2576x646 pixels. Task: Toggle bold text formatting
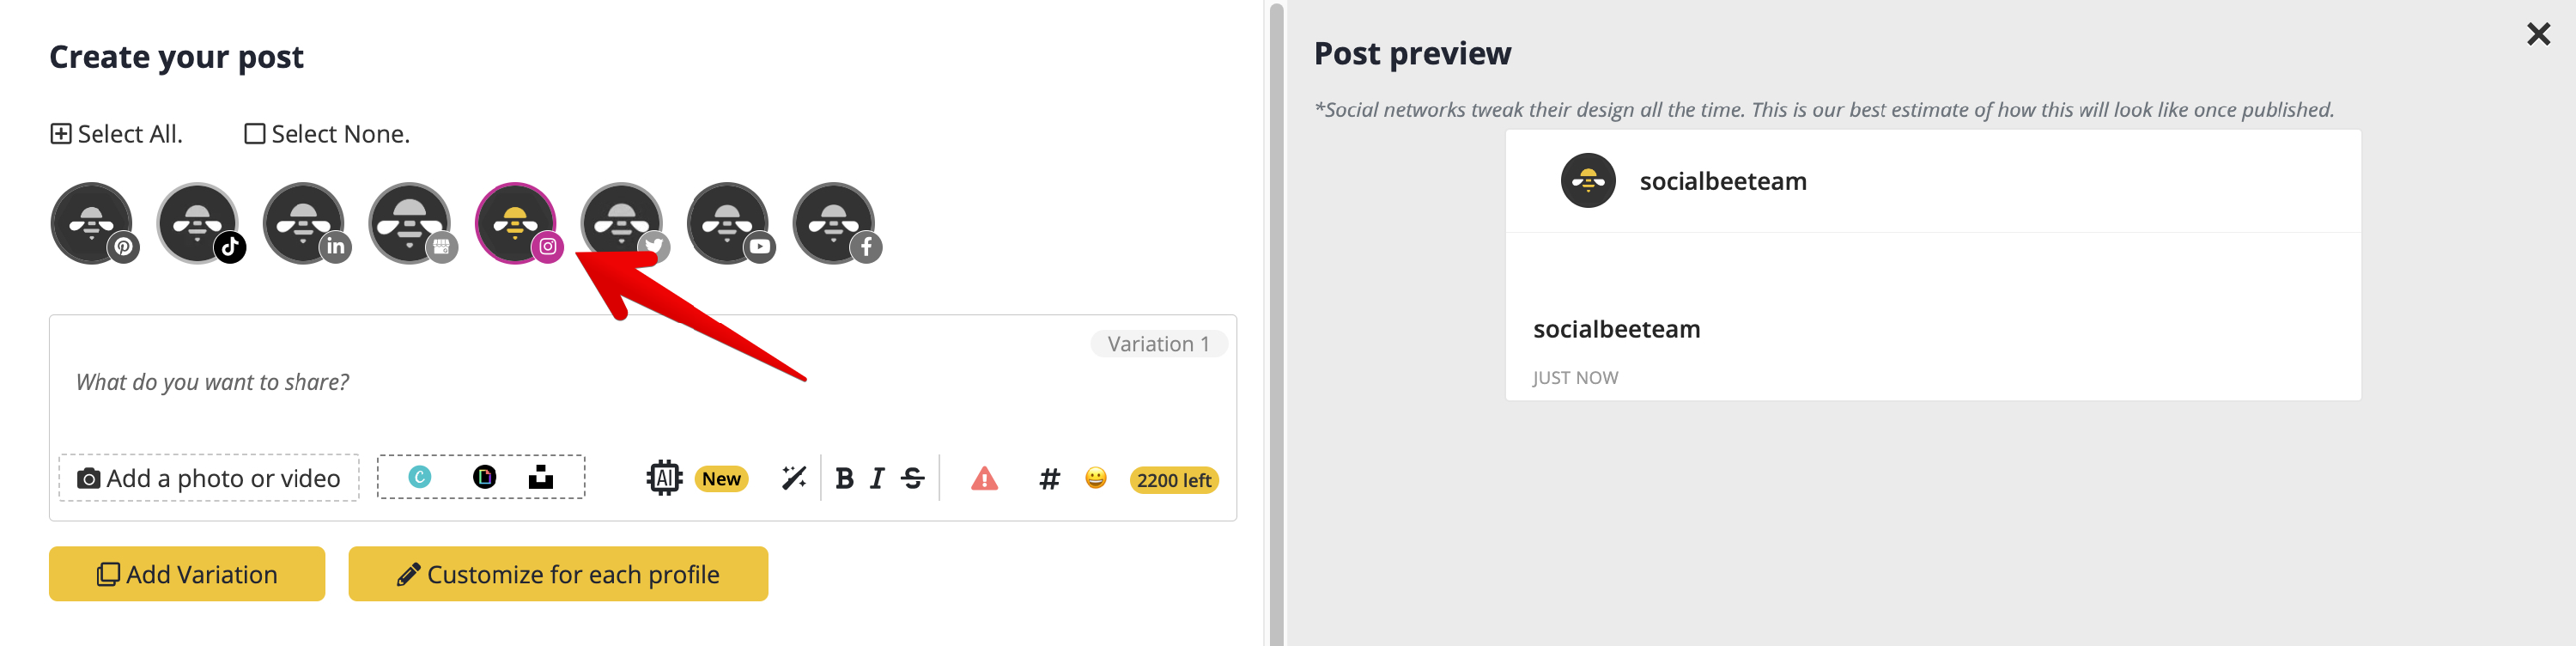point(844,479)
